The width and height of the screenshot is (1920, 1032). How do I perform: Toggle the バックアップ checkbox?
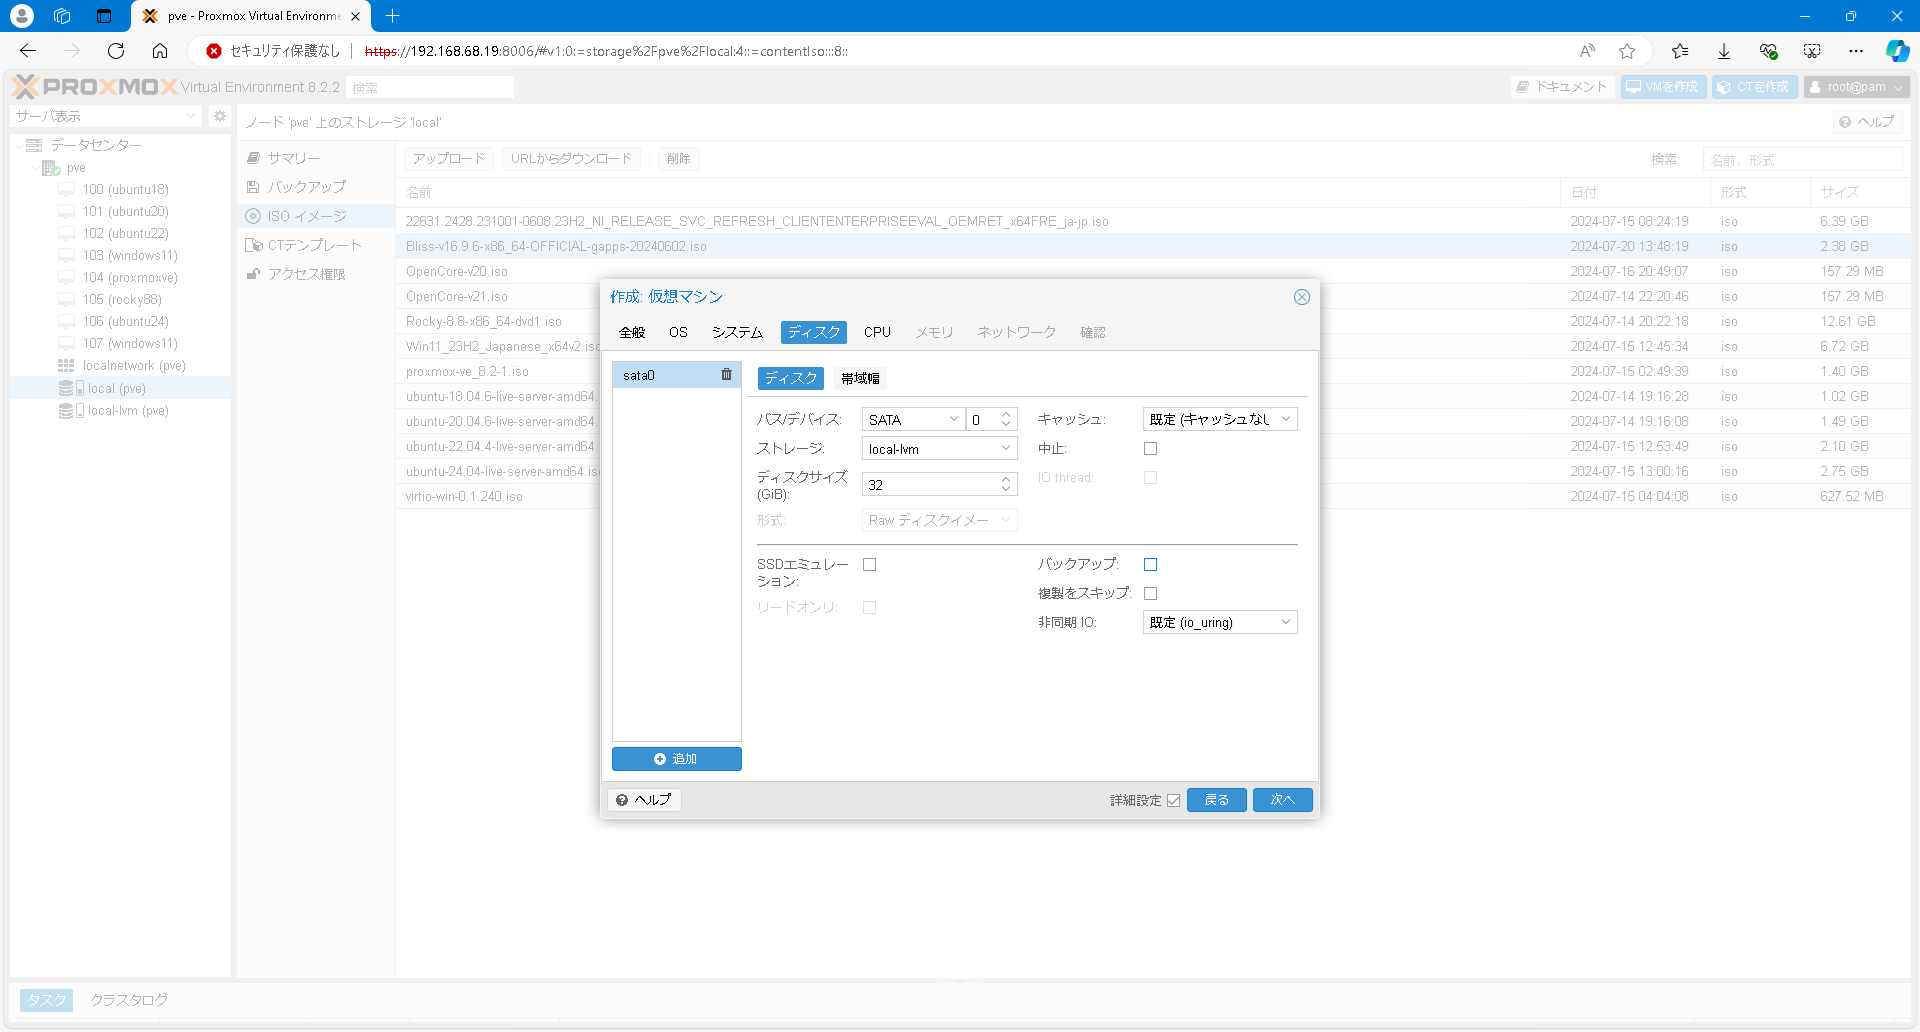1150,565
